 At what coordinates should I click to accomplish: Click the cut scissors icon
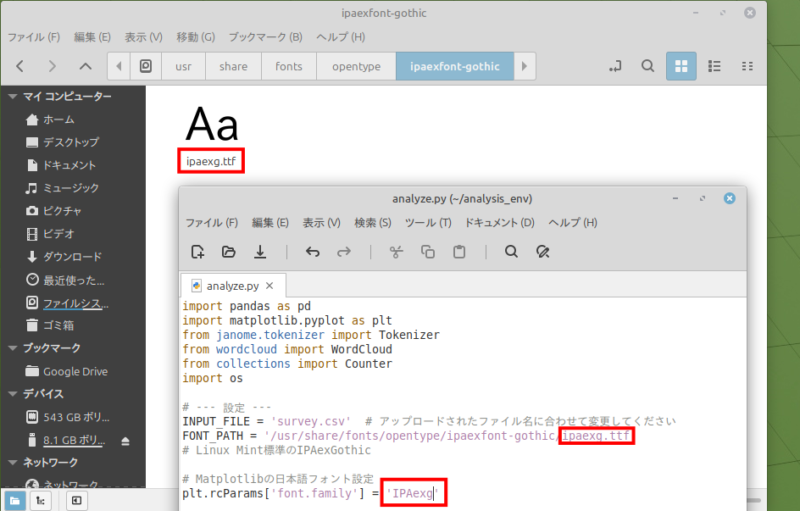pyautogui.click(x=396, y=252)
